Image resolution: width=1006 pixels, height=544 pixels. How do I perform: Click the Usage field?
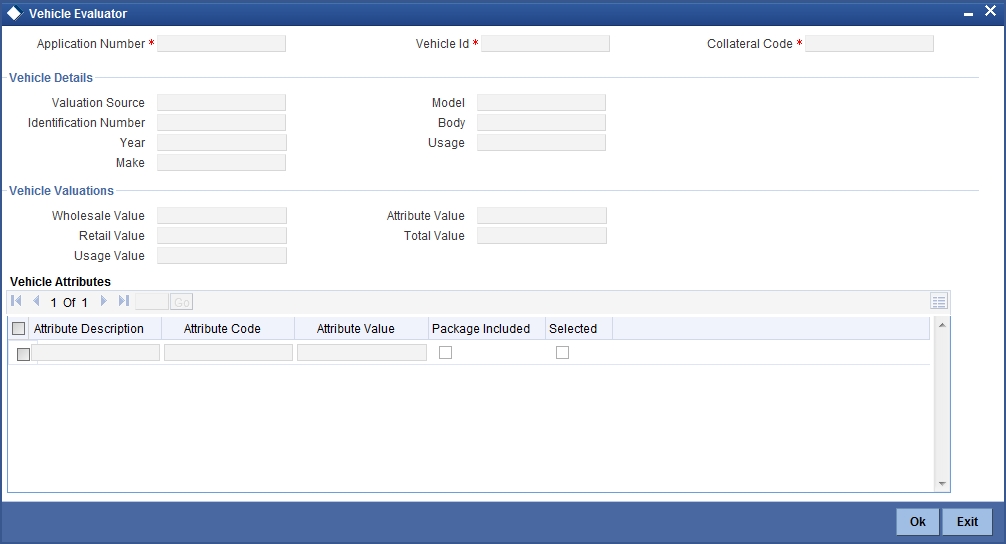(541, 142)
